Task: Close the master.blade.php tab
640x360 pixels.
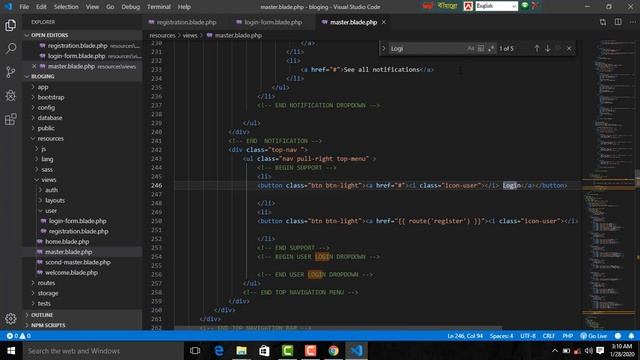Action: click(x=384, y=22)
